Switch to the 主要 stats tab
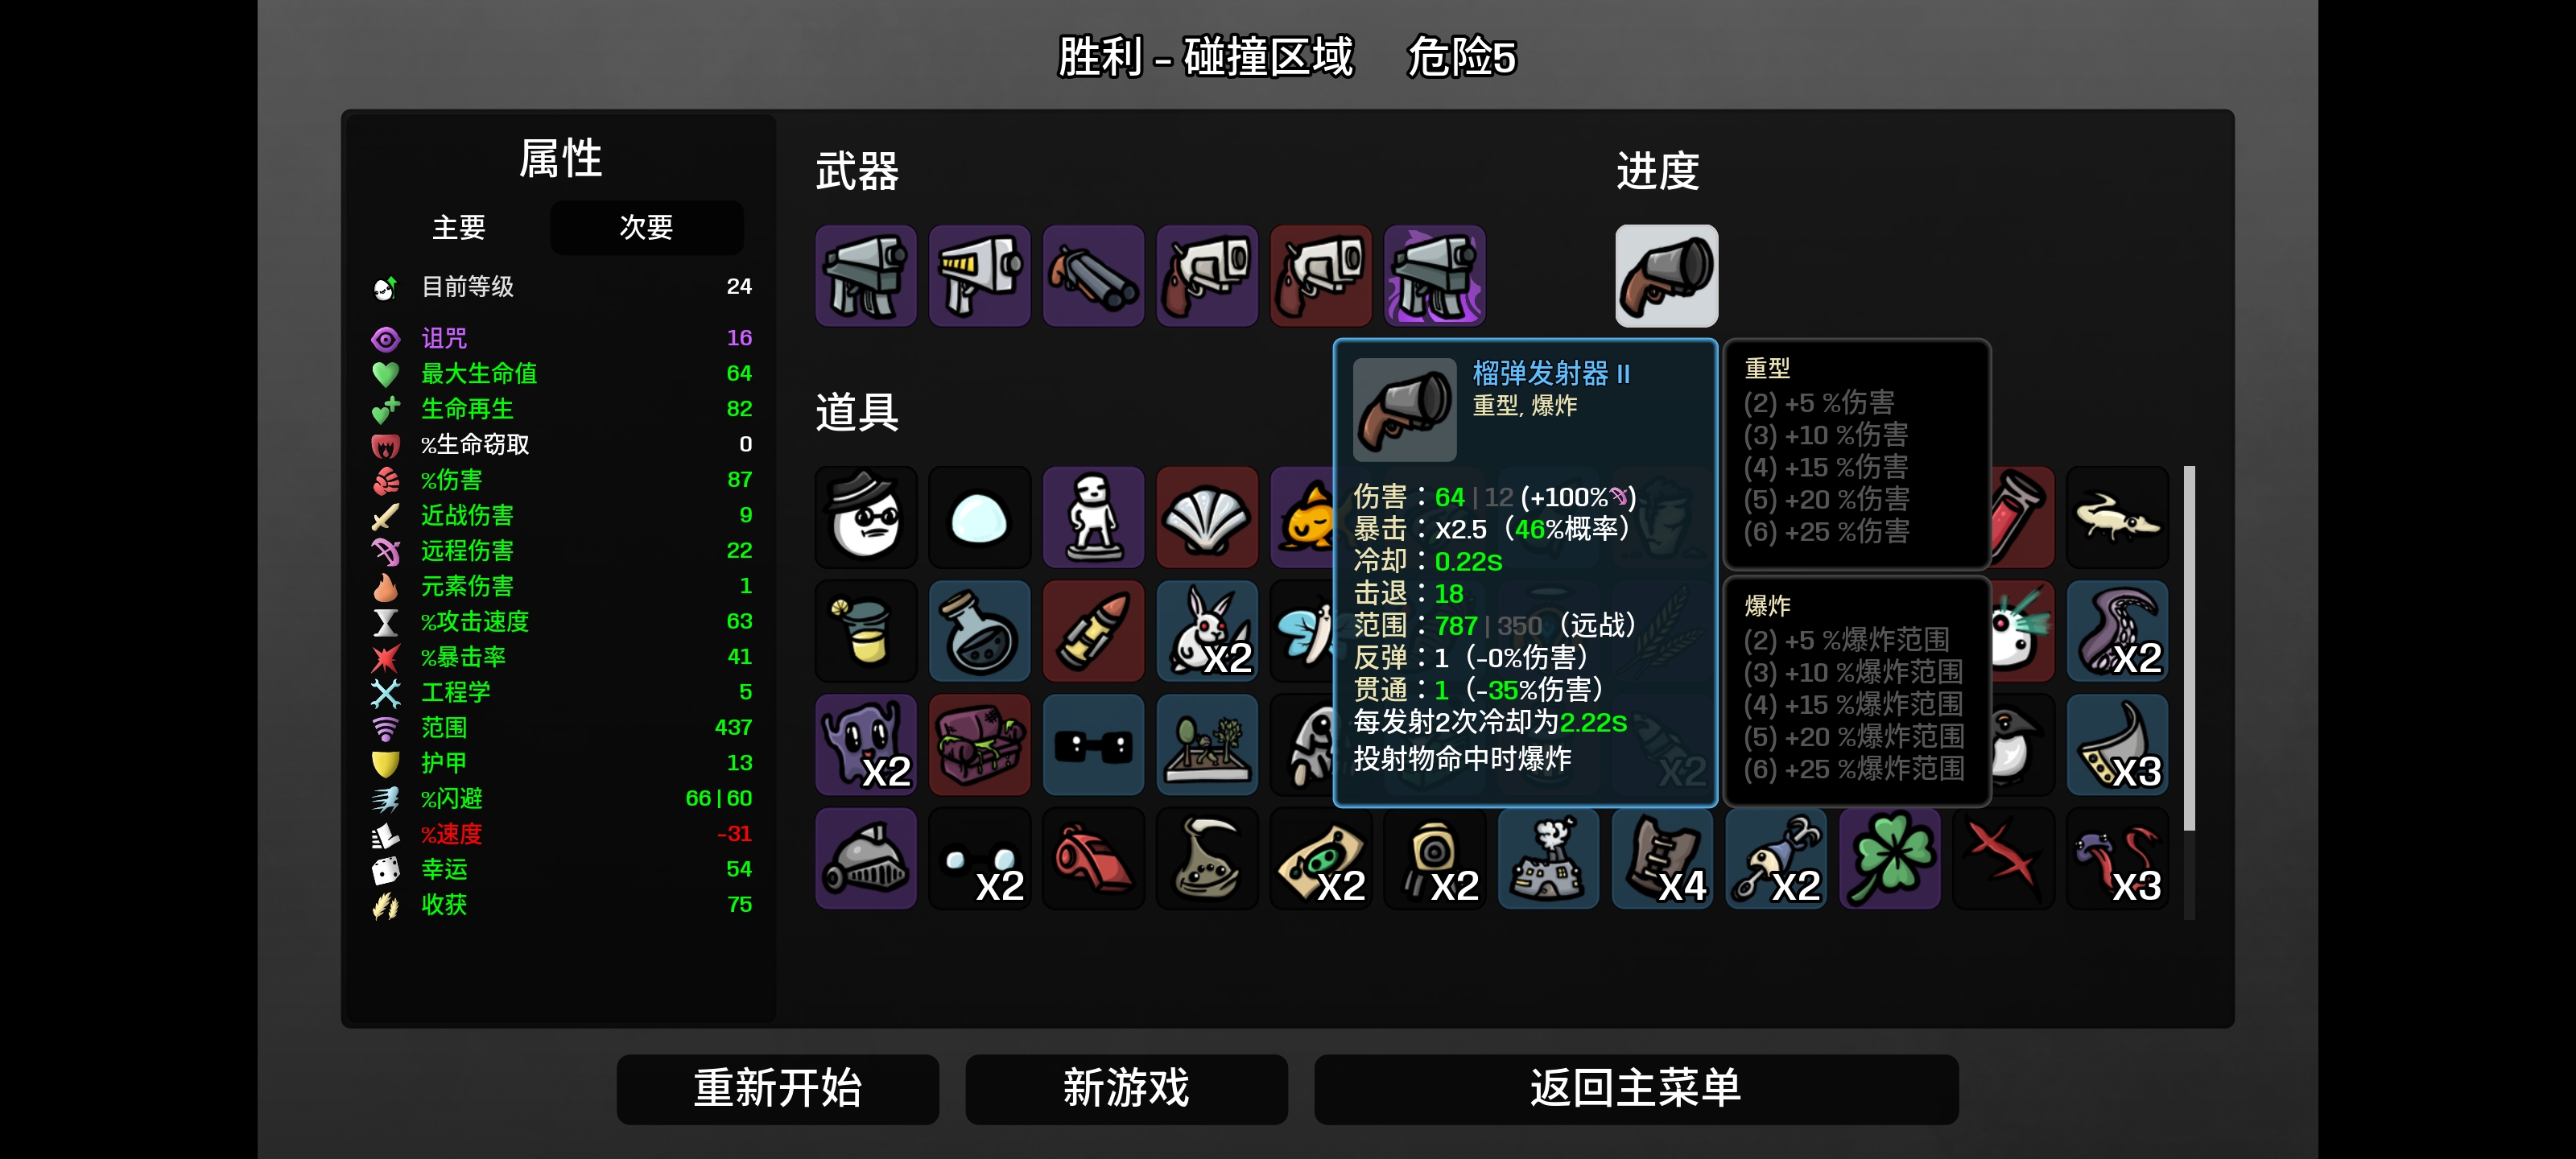Viewport: 2576px width, 1159px height. coord(459,228)
